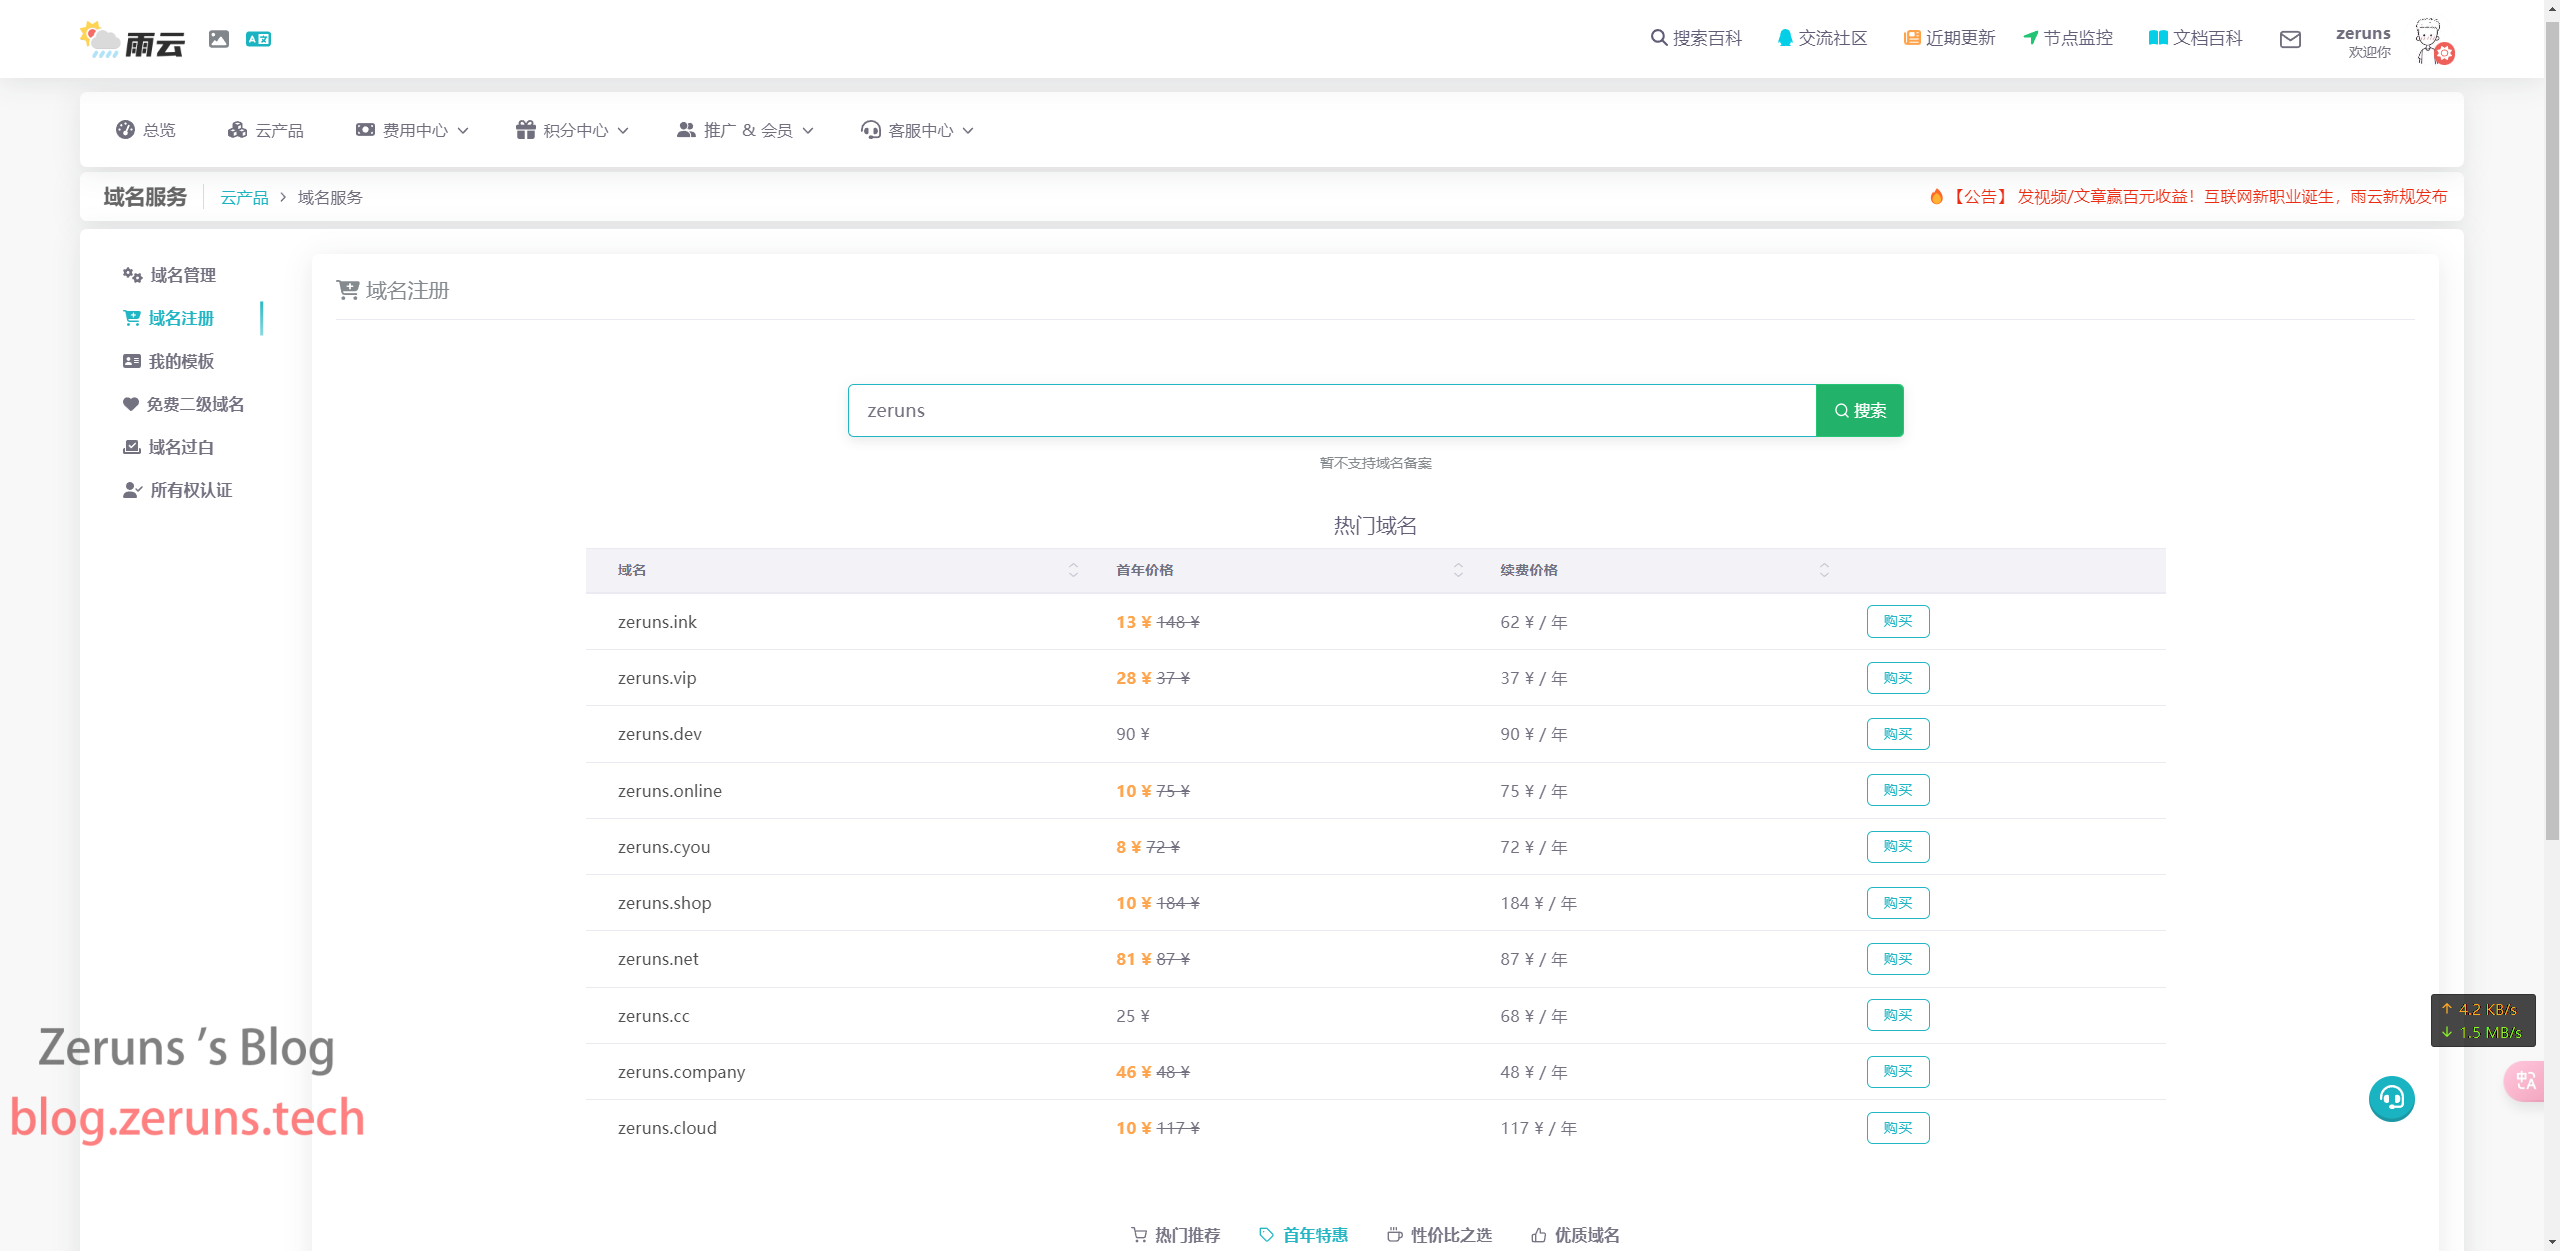
Task: Click the green 搜索 button
Action: point(1859,410)
